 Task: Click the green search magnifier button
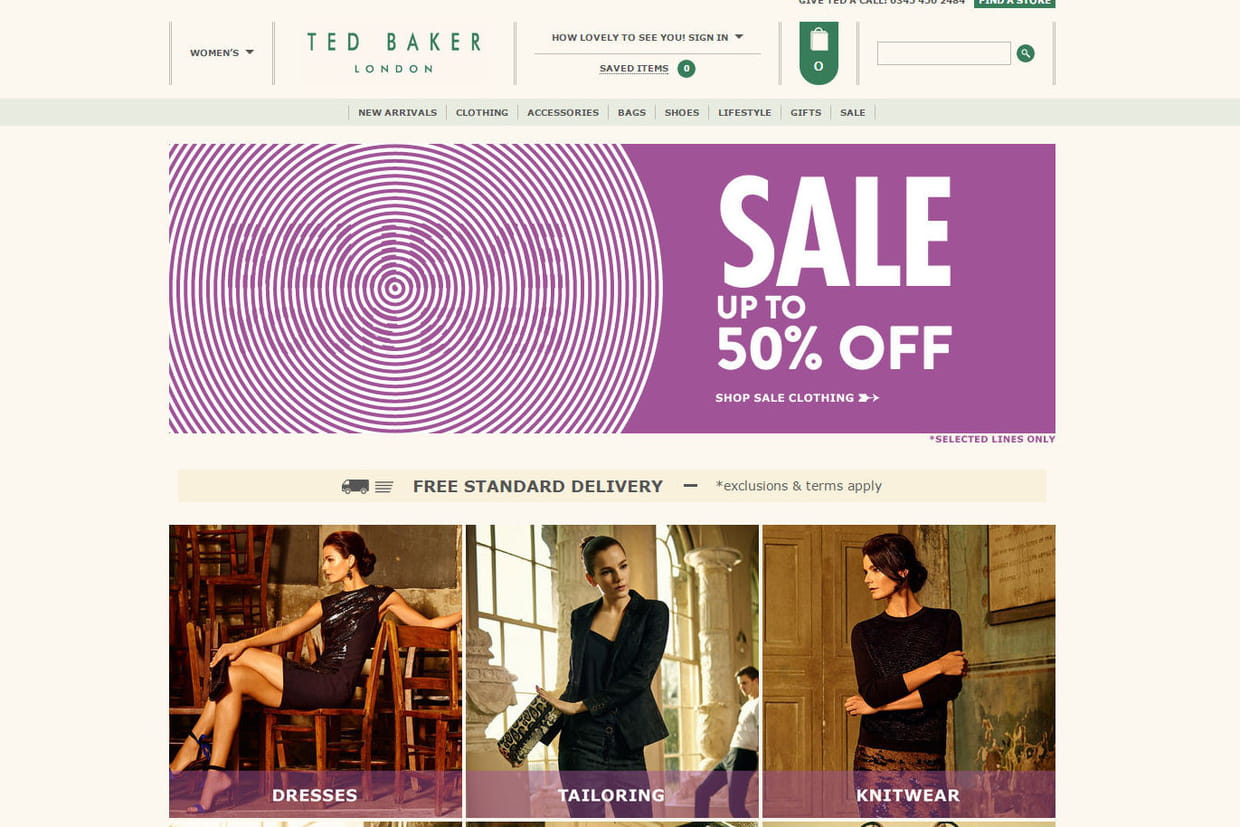tap(1025, 53)
